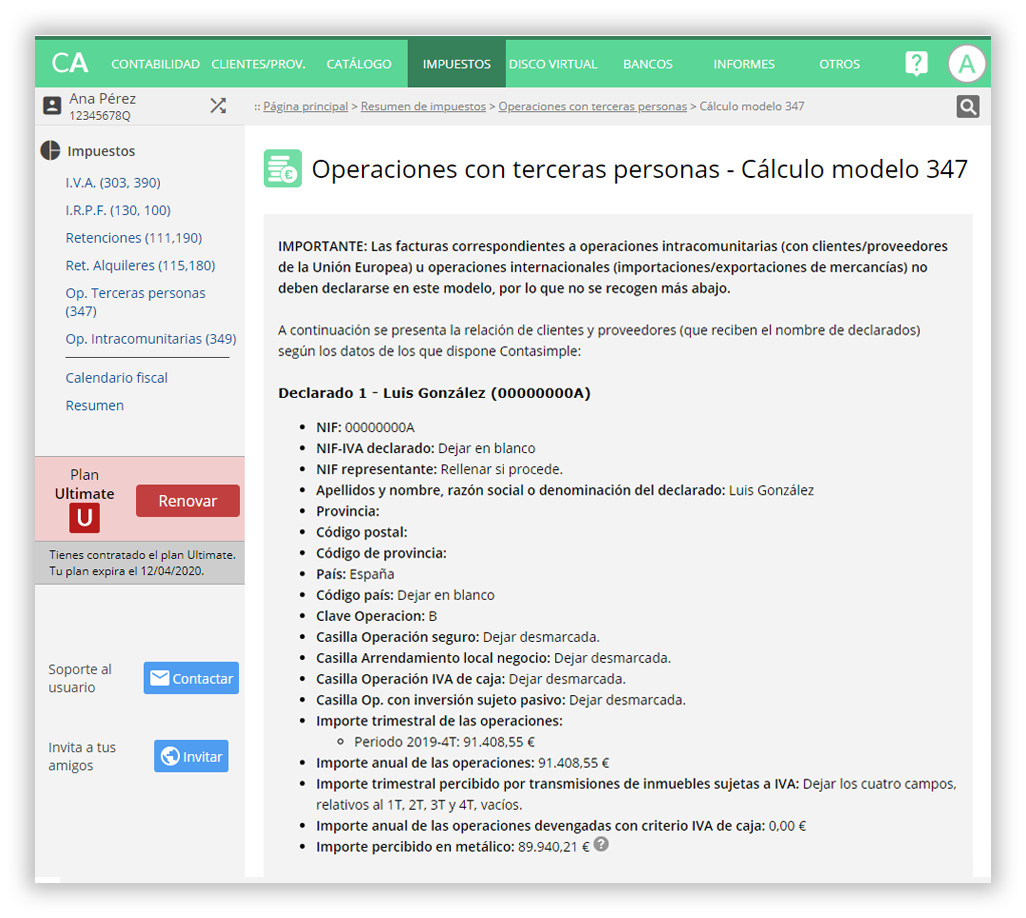Click the search magnifier icon
Viewport: 1026px width, 918px height.
(967, 107)
